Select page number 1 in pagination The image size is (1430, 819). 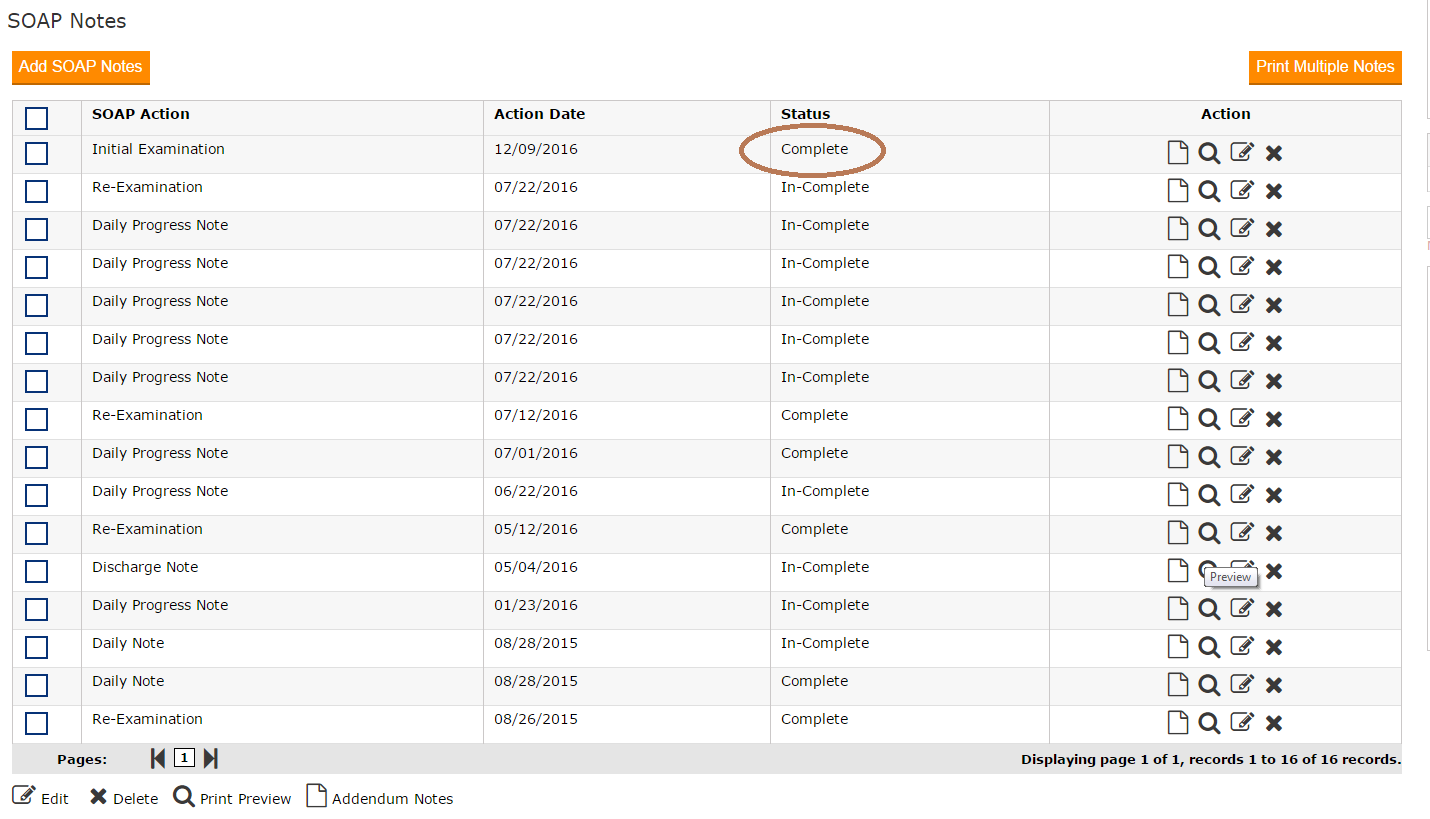point(184,758)
